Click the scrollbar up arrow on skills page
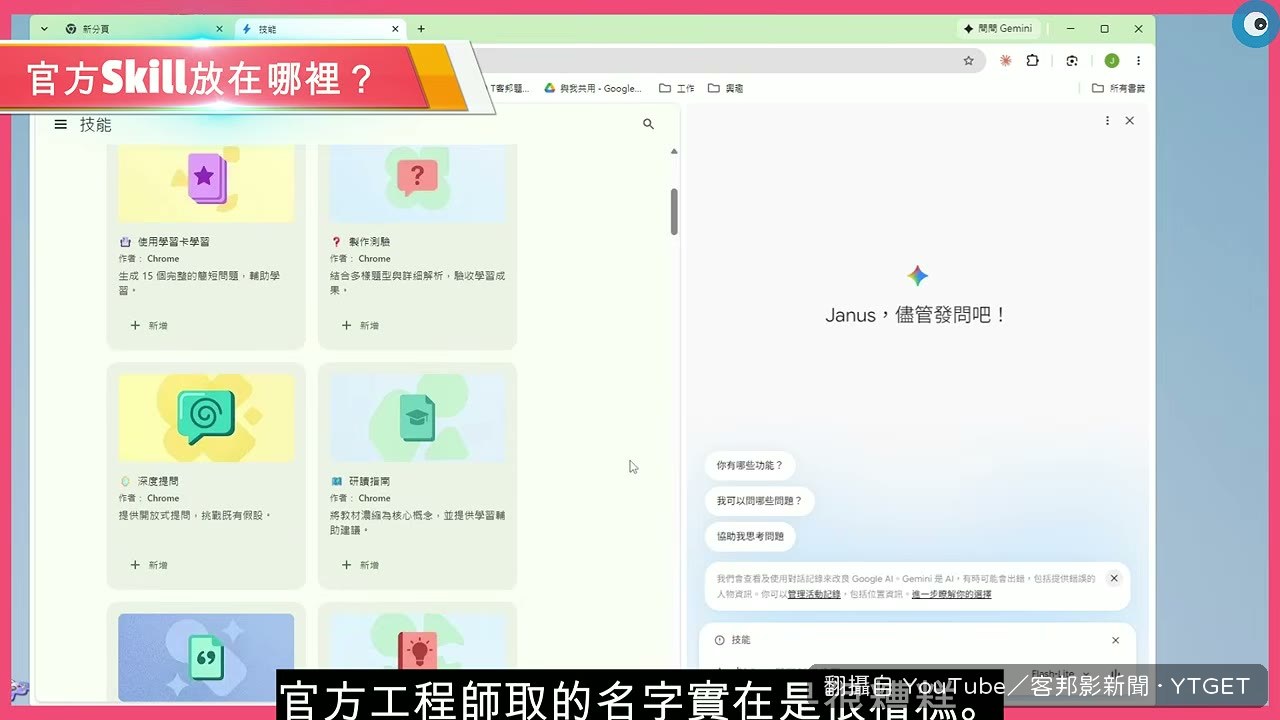 click(x=674, y=151)
